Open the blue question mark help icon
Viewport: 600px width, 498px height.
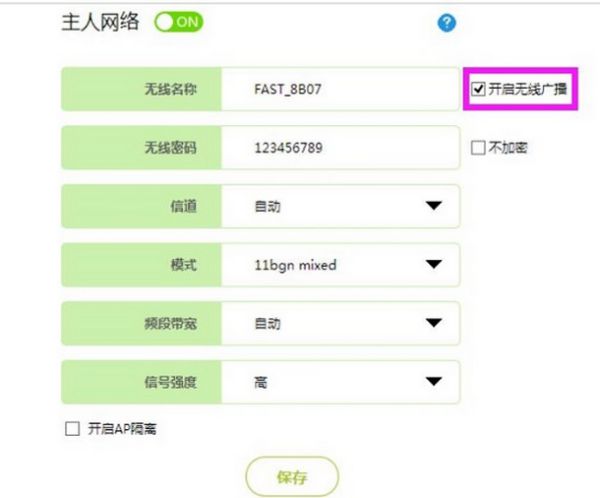pos(447,23)
